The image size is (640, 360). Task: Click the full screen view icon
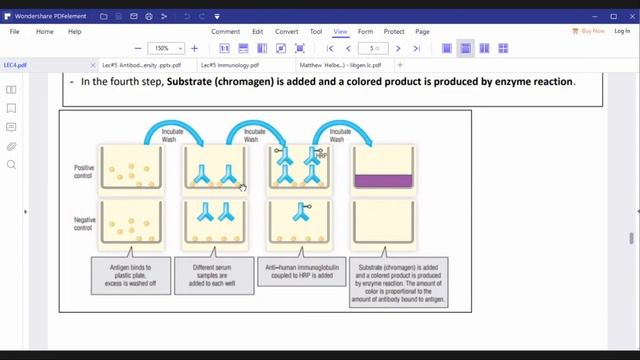pos(300,49)
